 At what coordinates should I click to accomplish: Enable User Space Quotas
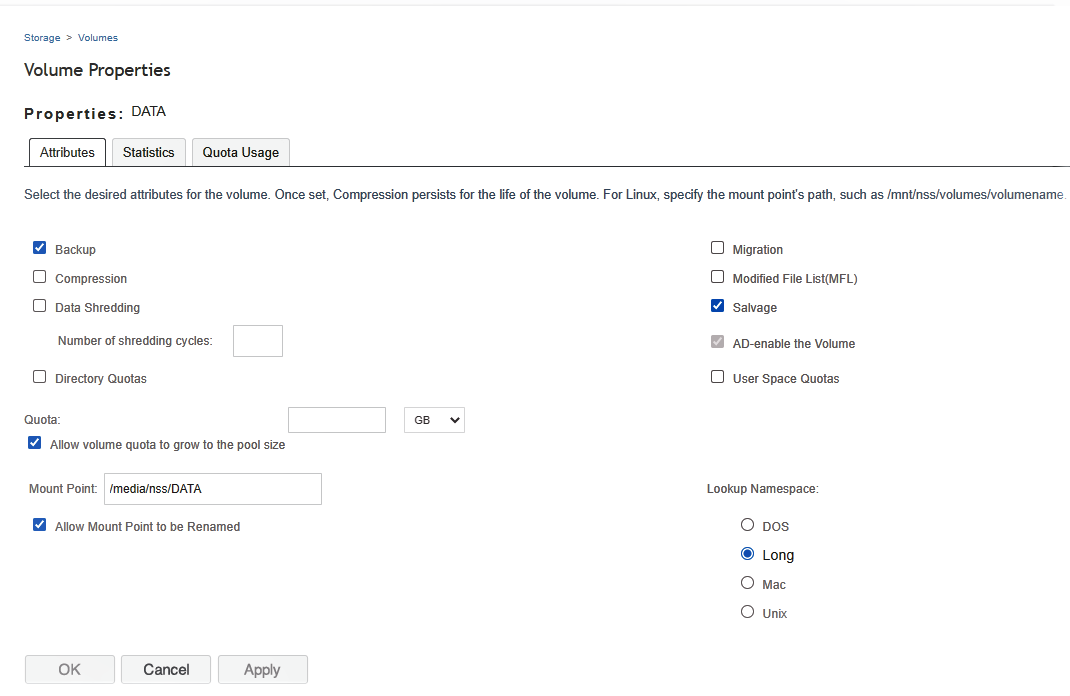click(717, 377)
